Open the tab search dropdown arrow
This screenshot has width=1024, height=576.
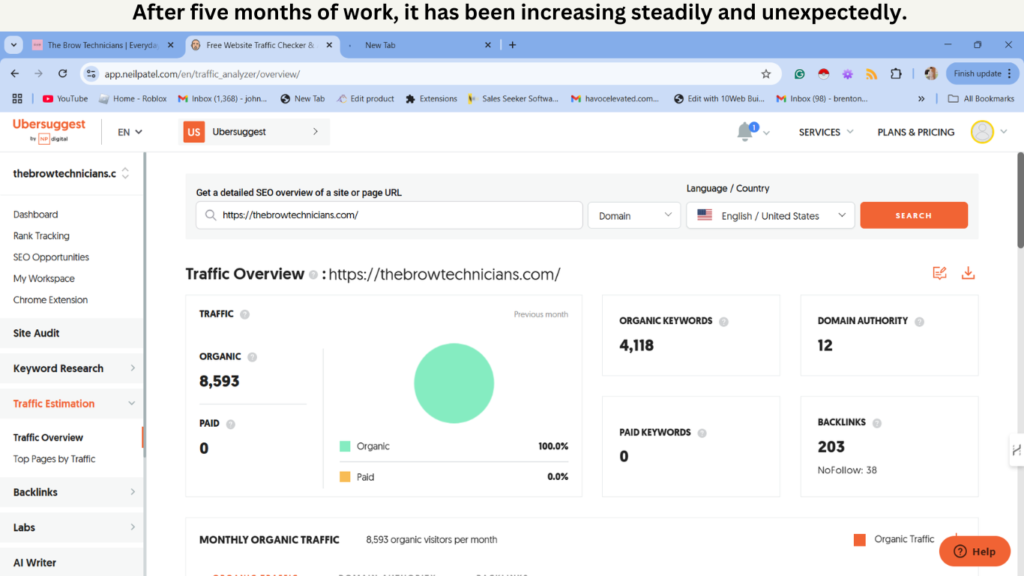(14, 45)
